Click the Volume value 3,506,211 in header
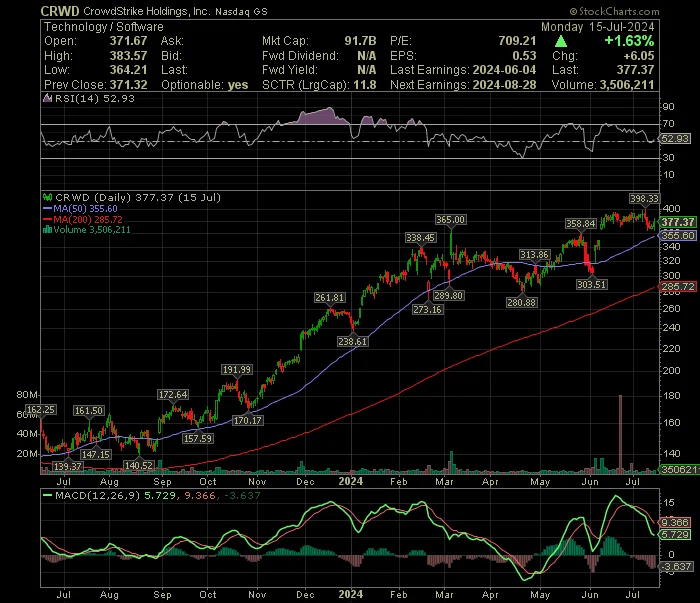Screen dimensions: 700x603 point(627,85)
